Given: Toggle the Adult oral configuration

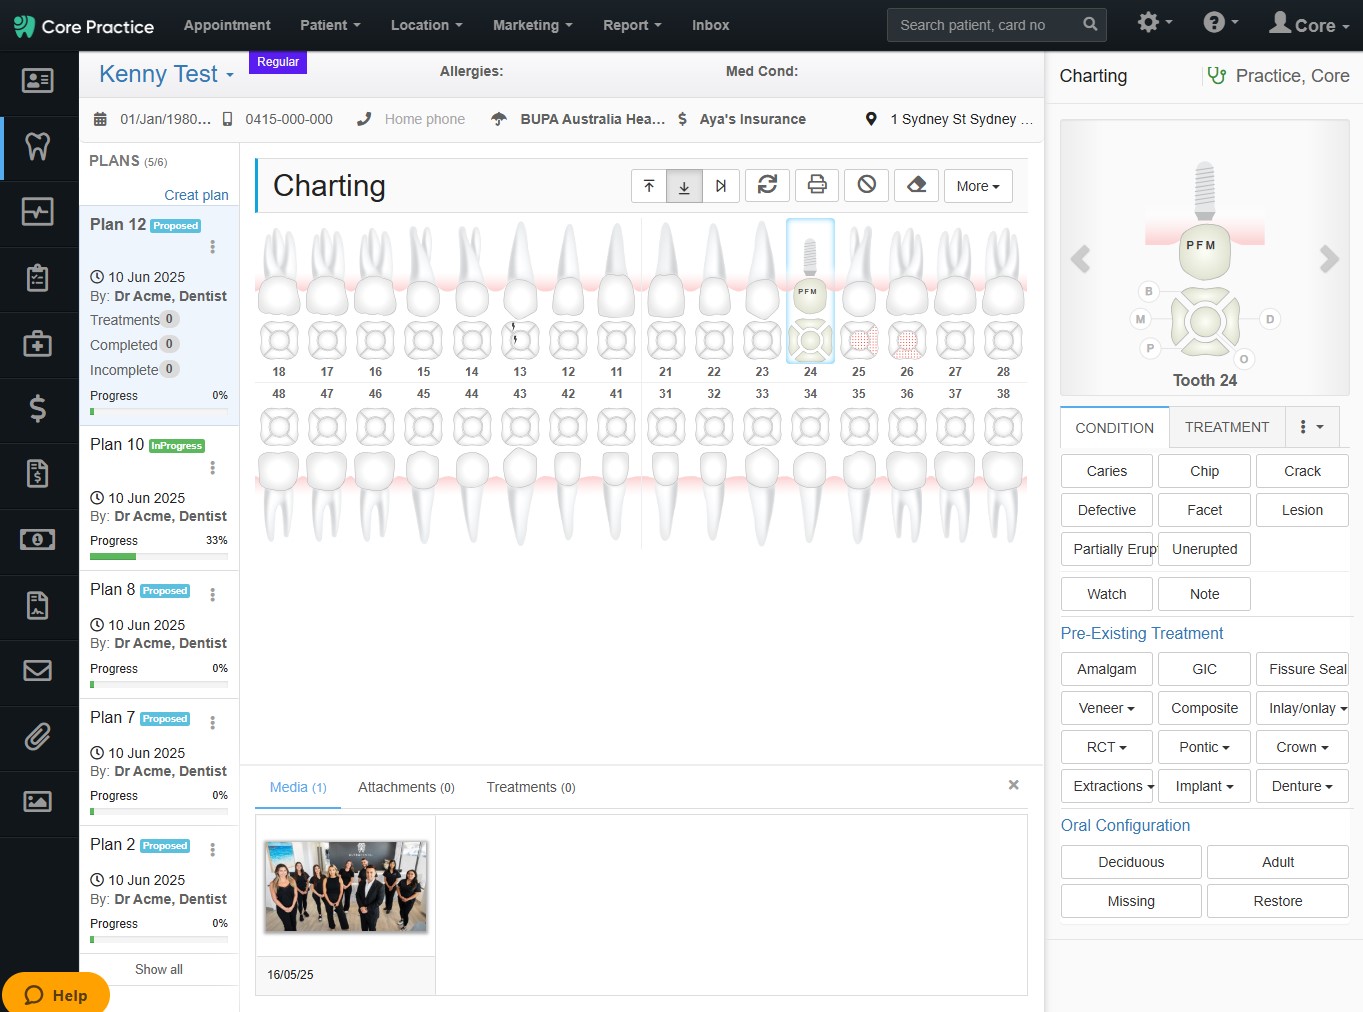Looking at the screenshot, I should pos(1278,862).
